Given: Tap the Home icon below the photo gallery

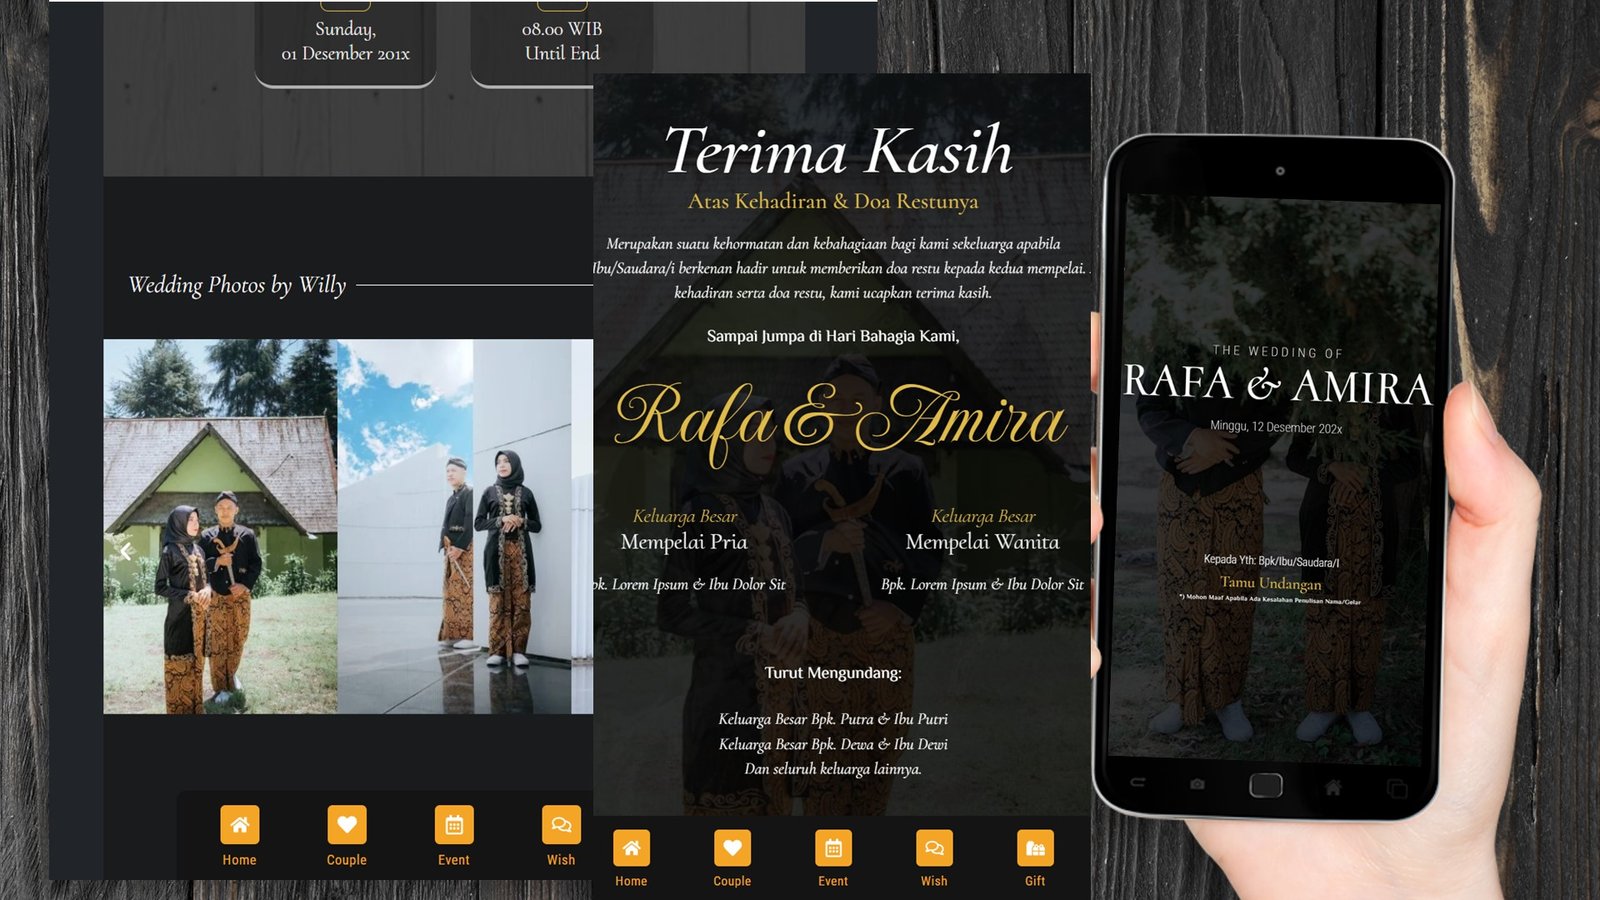Looking at the screenshot, I should coord(239,826).
